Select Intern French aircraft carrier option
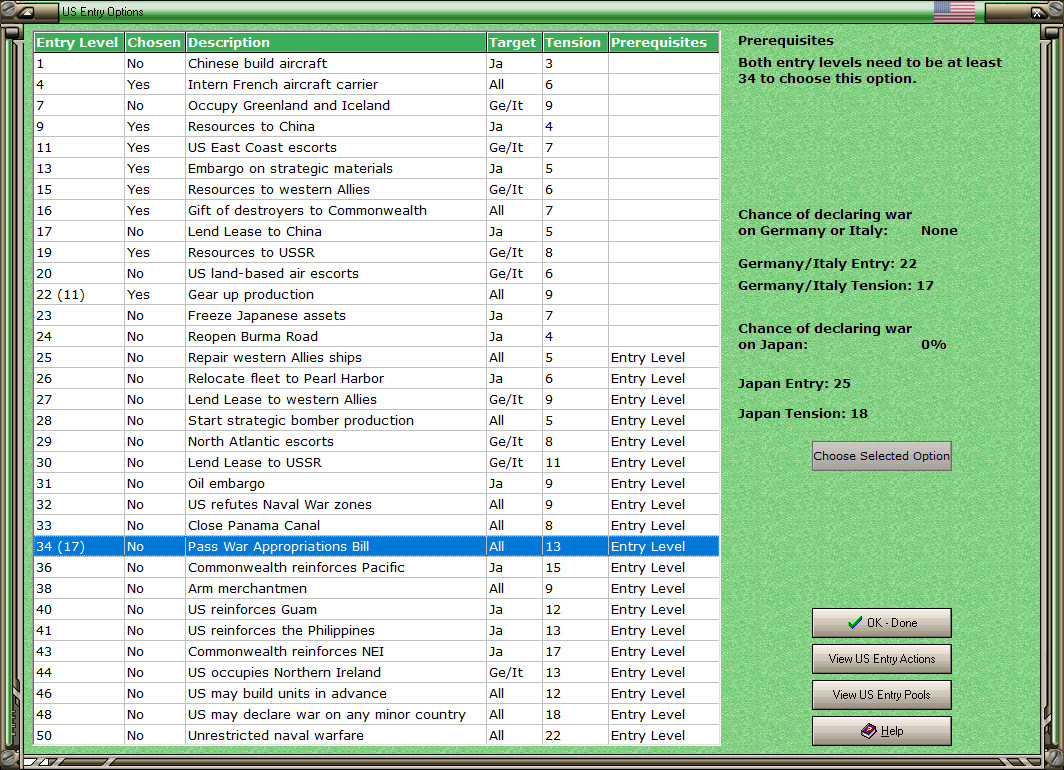Image resolution: width=1064 pixels, height=770 pixels. click(x=377, y=84)
